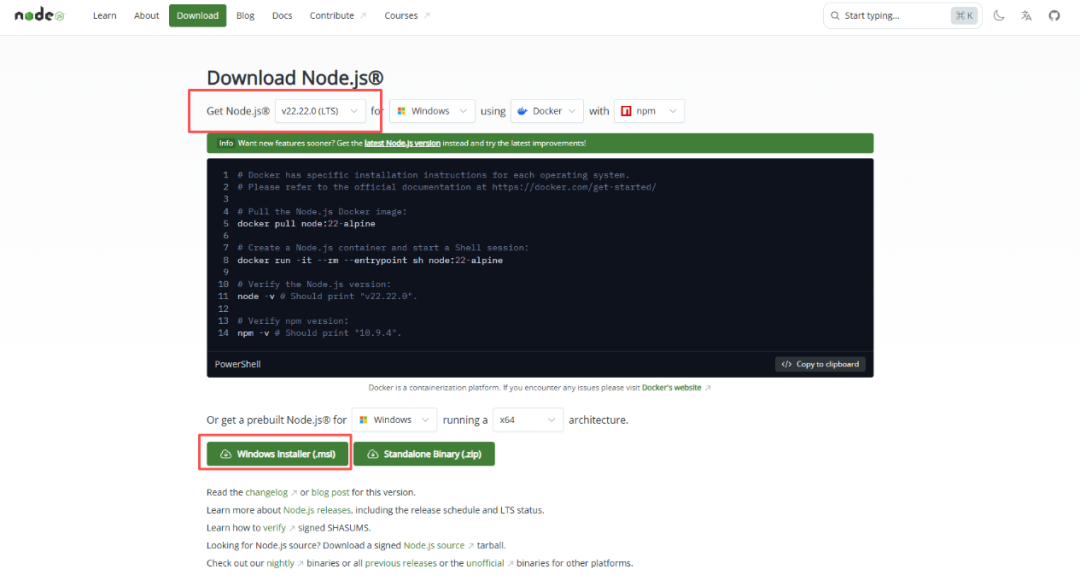The width and height of the screenshot is (1080, 581).
Task: Open the blog post link
Action: pyautogui.click(x=330, y=492)
